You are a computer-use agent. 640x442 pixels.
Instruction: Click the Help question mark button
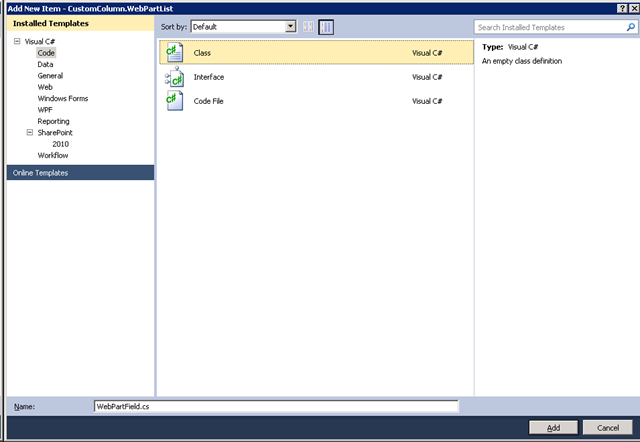(x=622, y=8)
